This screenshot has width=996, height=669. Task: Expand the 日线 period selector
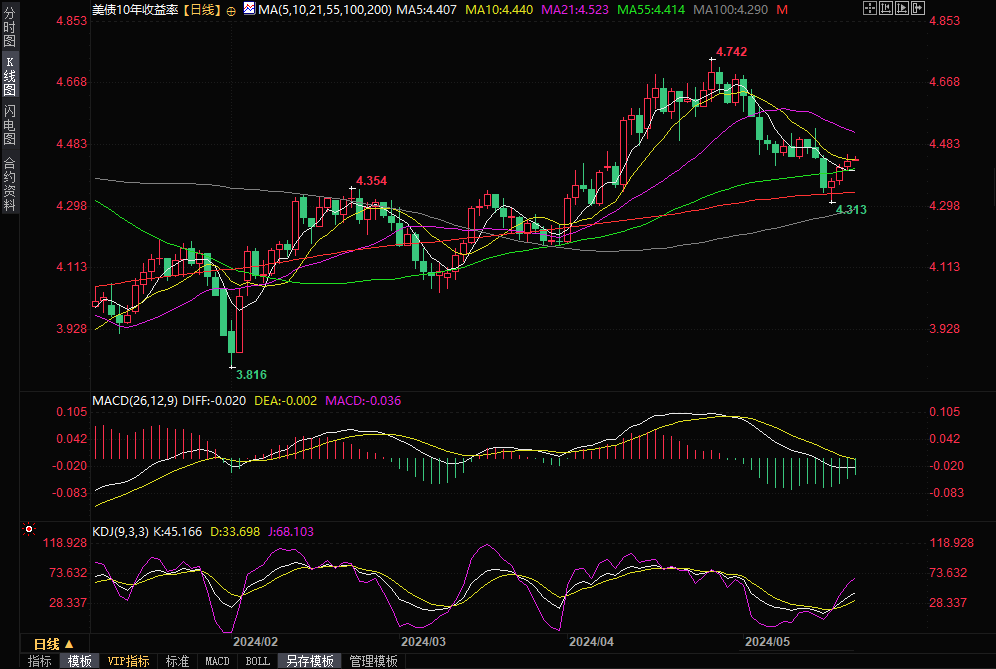click(54, 644)
